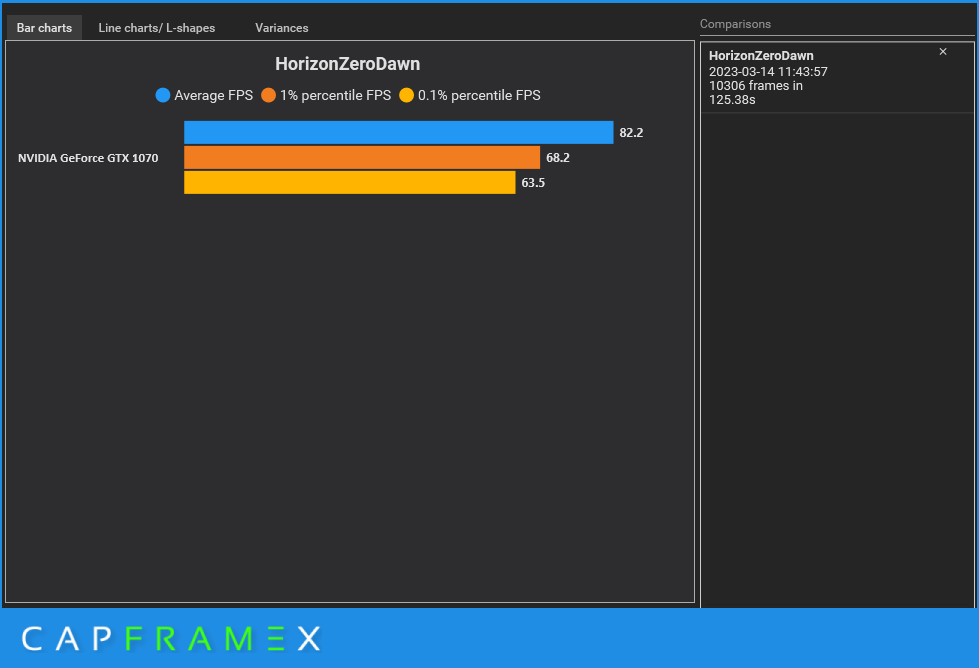The image size is (979, 668).
Task: Click the CapFrameX logo
Action: tap(170, 639)
